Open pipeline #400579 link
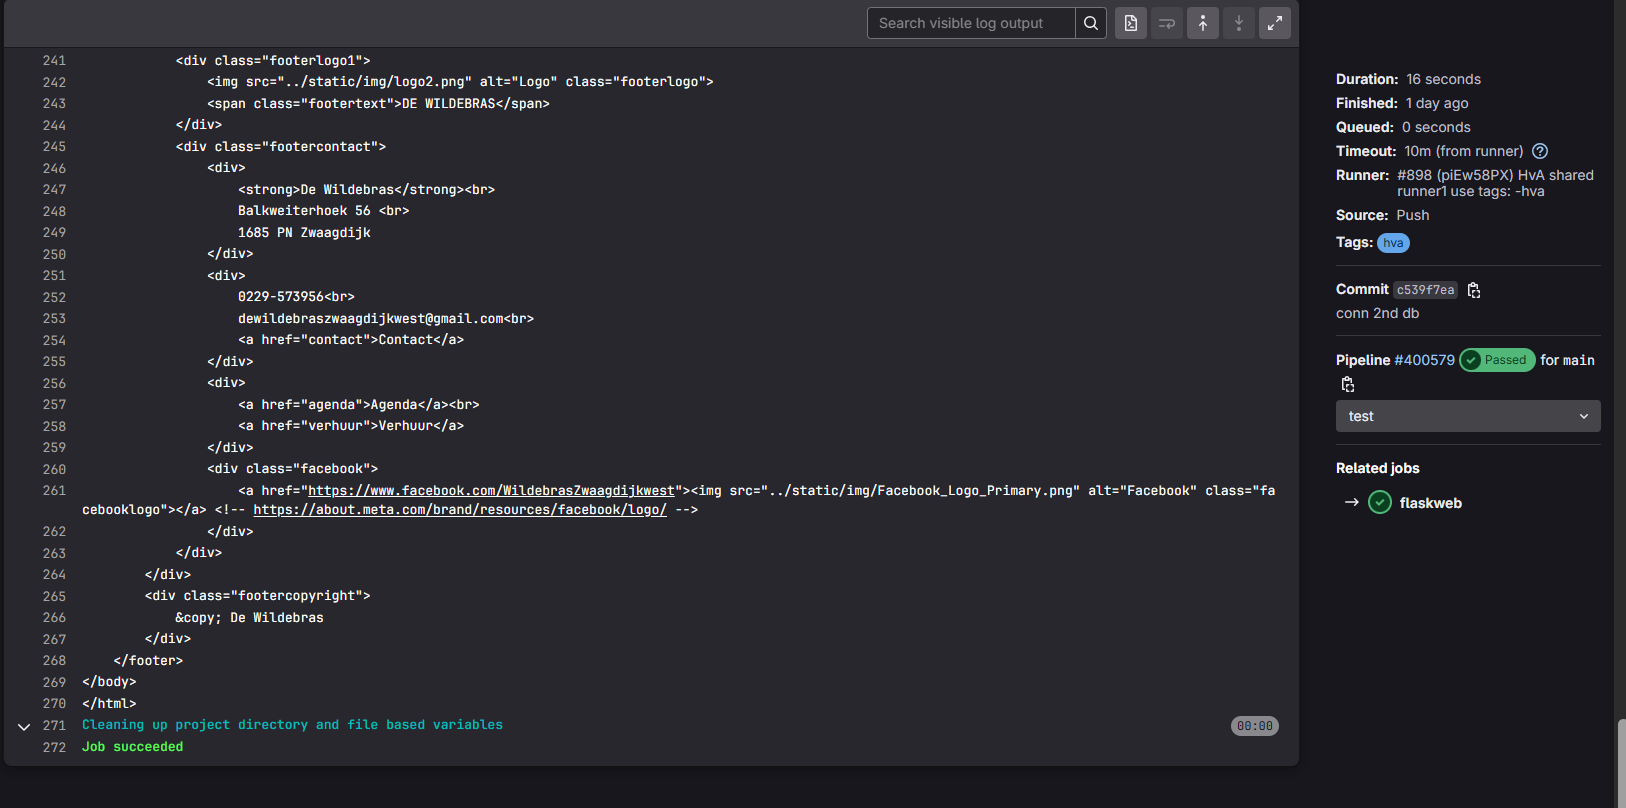 (1424, 360)
